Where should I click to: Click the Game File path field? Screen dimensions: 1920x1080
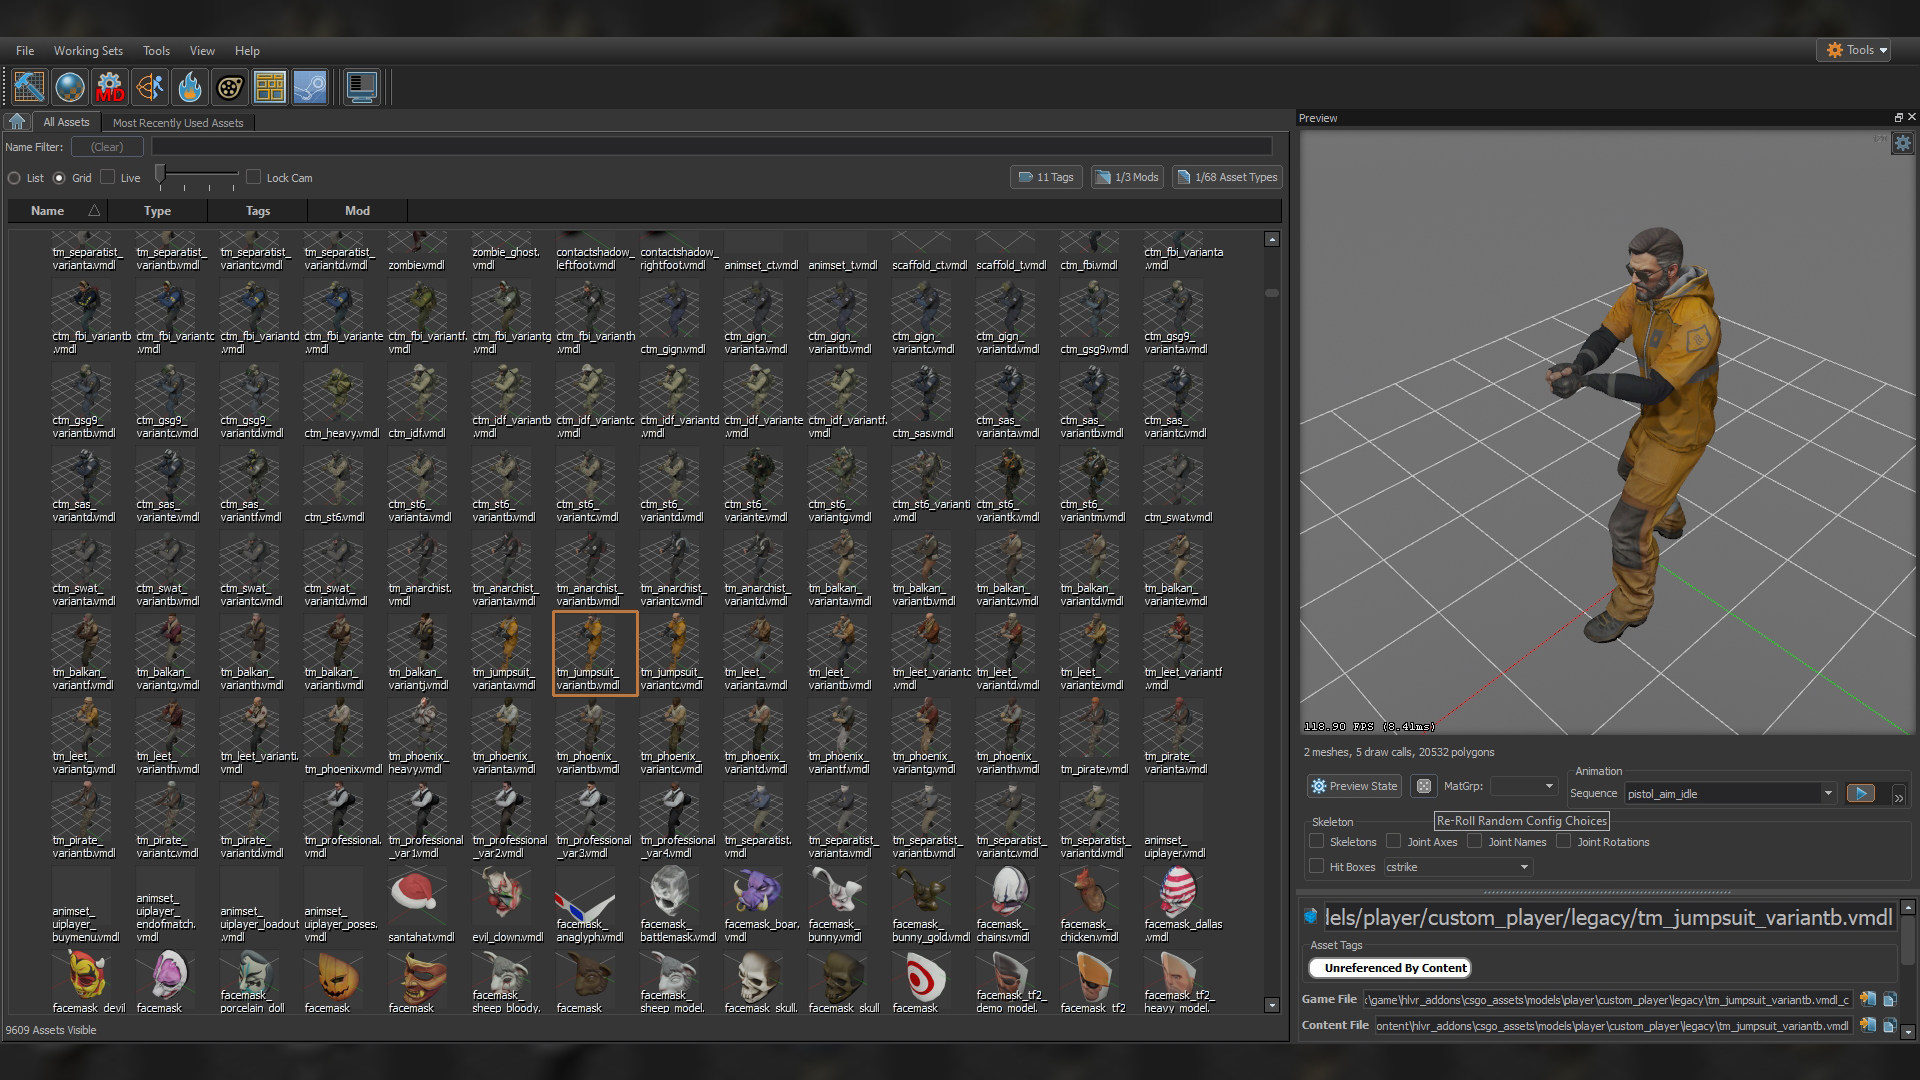[1607, 999]
